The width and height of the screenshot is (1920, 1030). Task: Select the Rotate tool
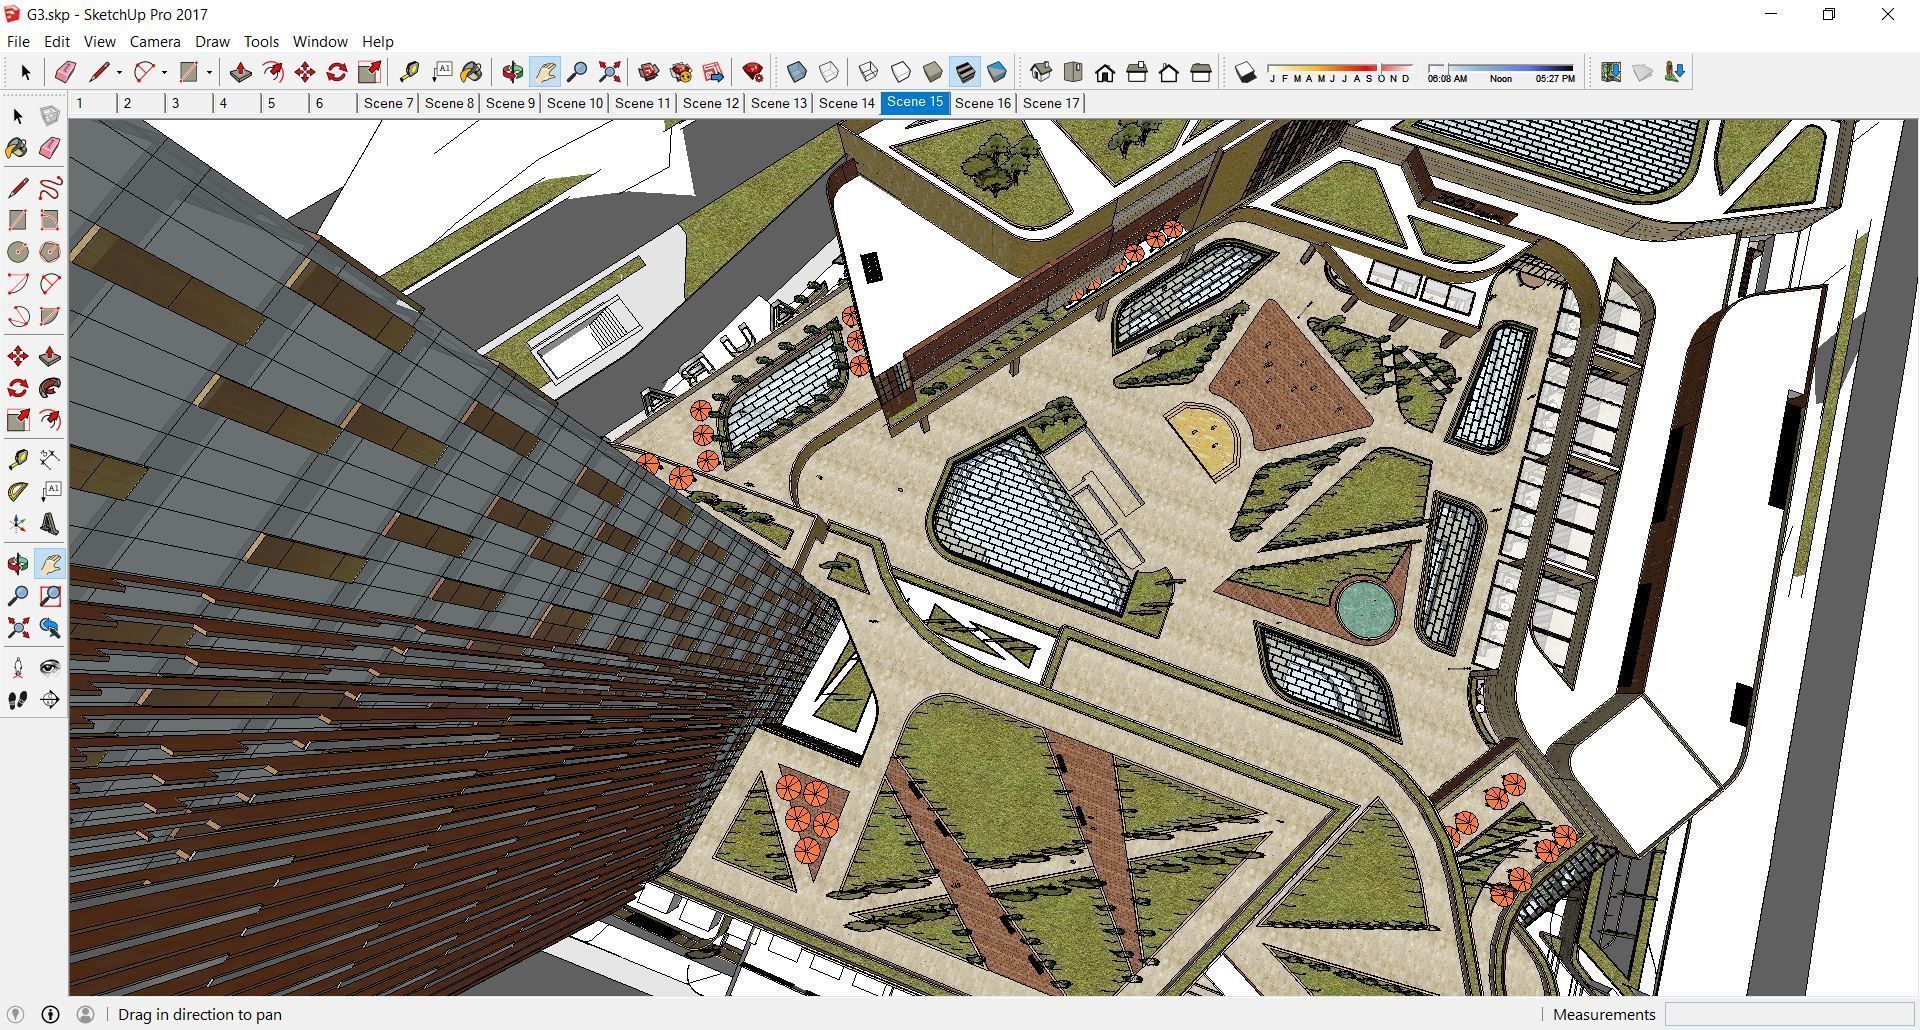337,71
